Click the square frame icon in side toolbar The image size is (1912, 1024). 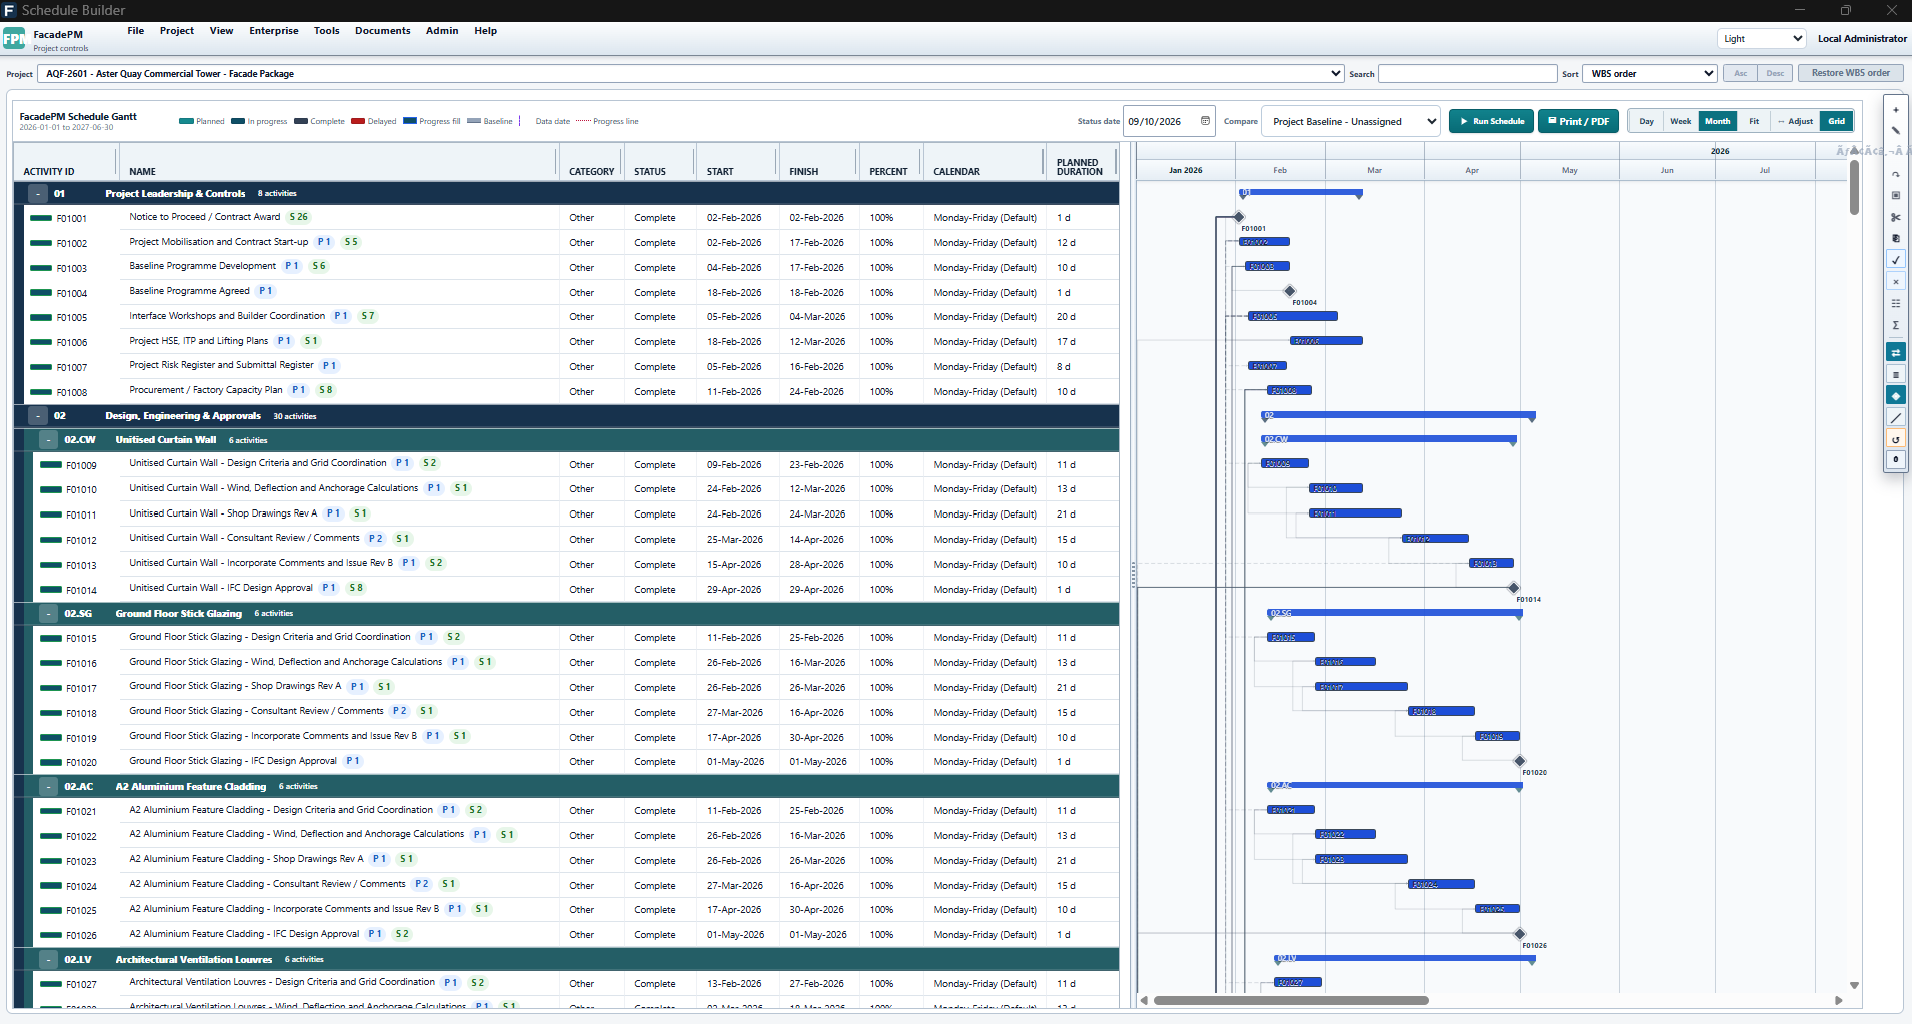click(x=1895, y=195)
